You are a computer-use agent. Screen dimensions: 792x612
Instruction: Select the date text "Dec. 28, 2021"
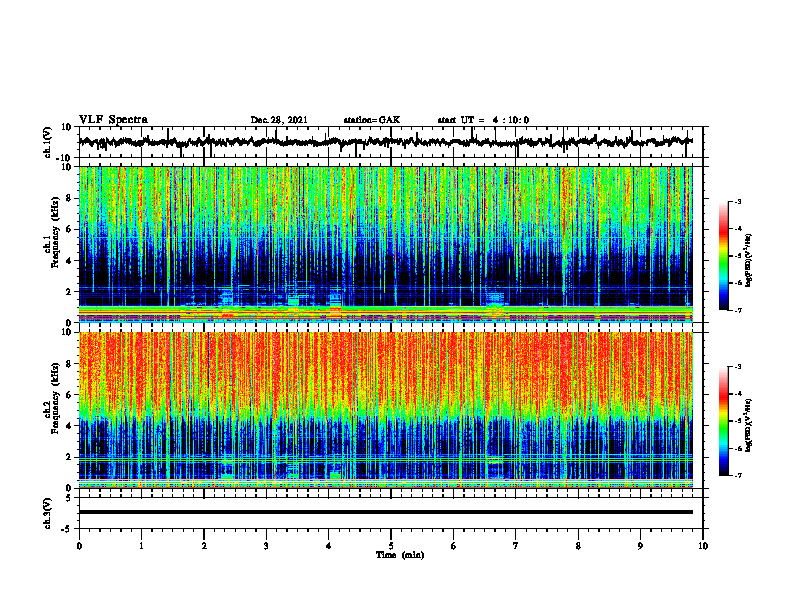[x=279, y=120]
